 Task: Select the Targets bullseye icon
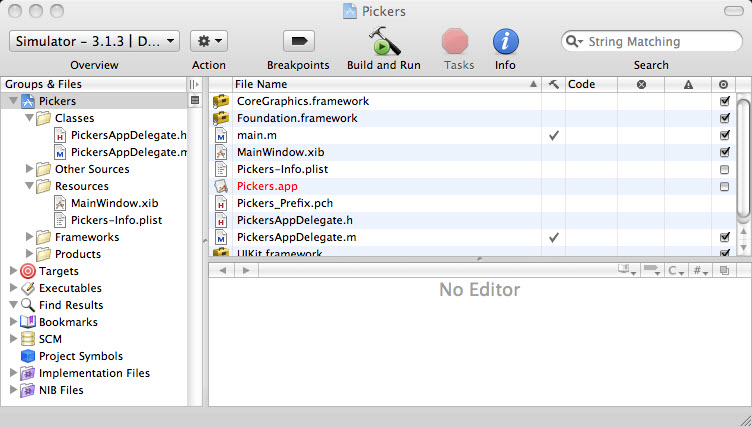28,271
